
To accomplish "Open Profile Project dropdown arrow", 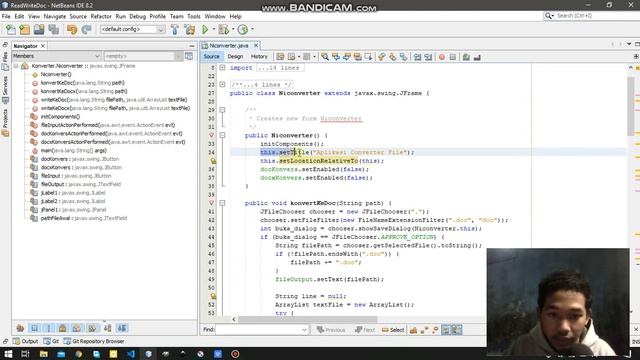I will click(x=252, y=29).
